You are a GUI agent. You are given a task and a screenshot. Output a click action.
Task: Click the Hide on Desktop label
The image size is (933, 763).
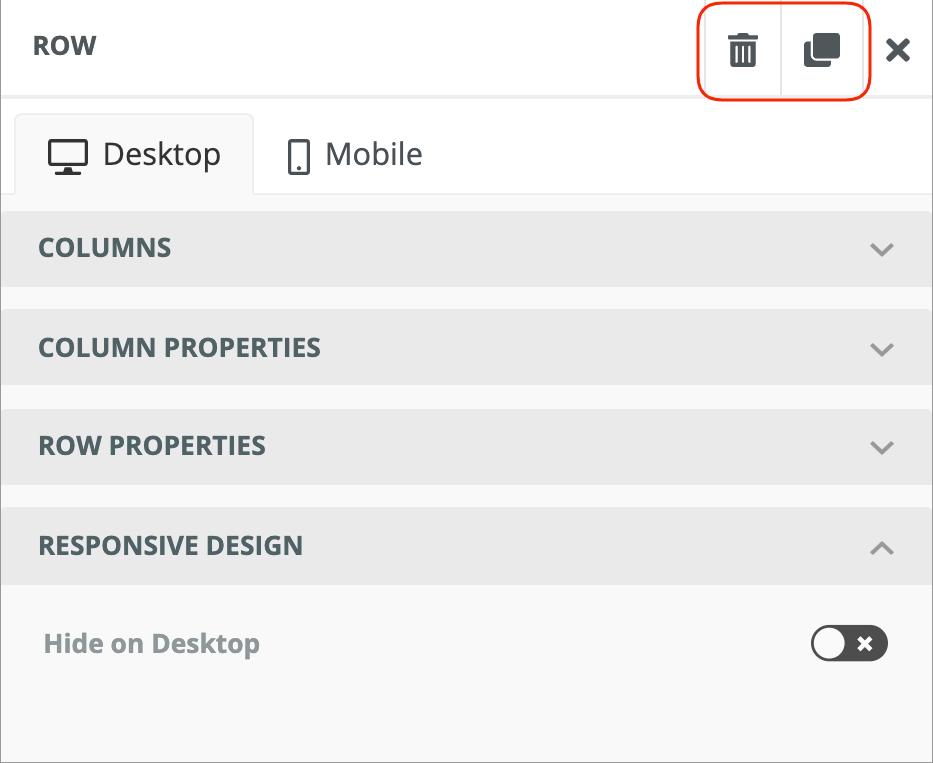pos(152,644)
